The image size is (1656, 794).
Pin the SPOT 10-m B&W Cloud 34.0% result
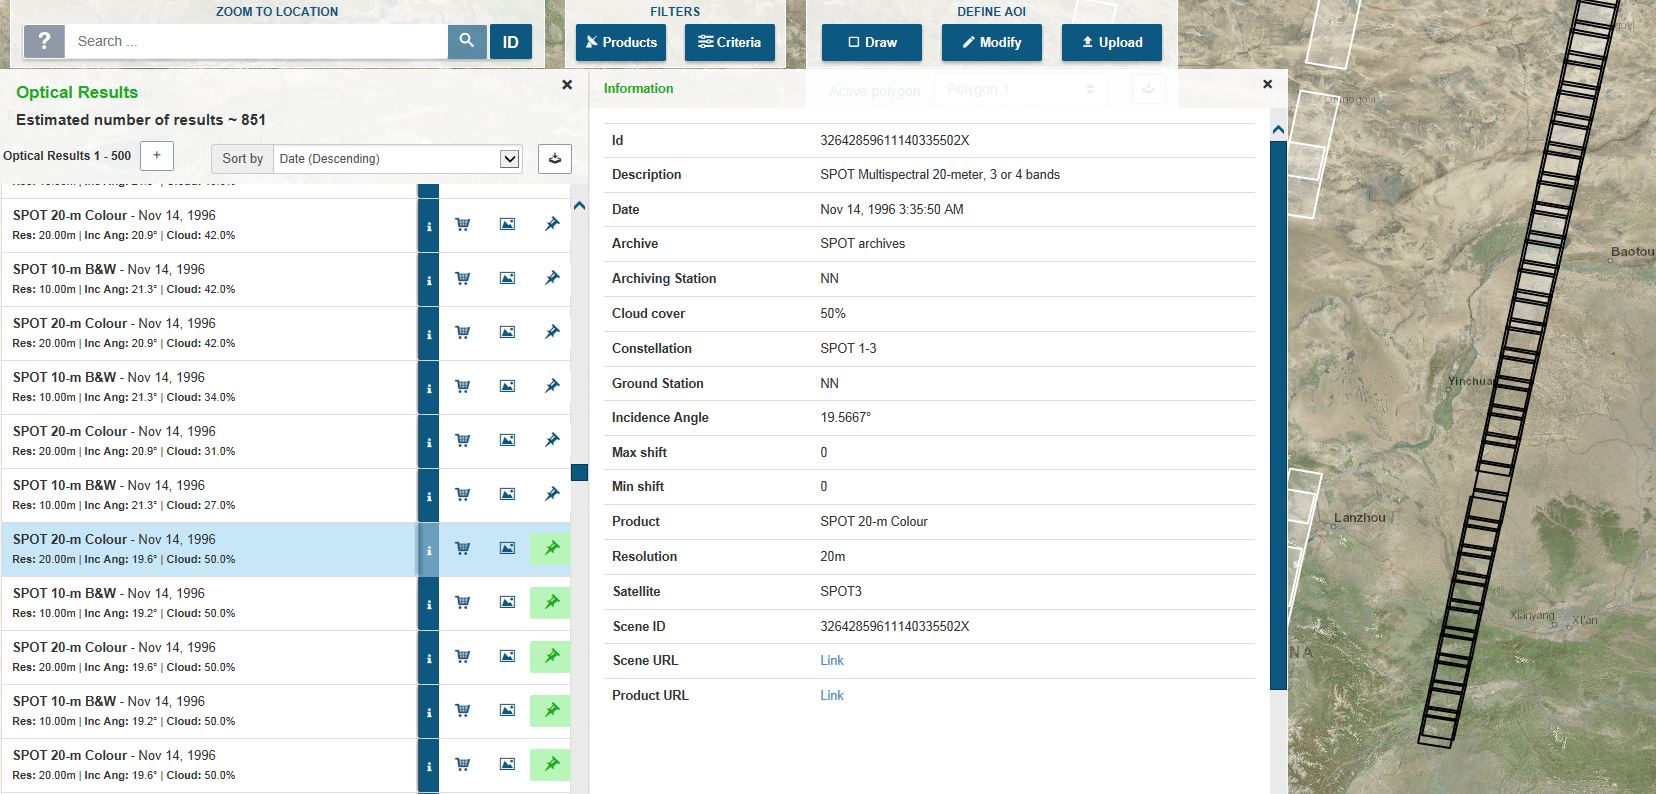point(551,386)
